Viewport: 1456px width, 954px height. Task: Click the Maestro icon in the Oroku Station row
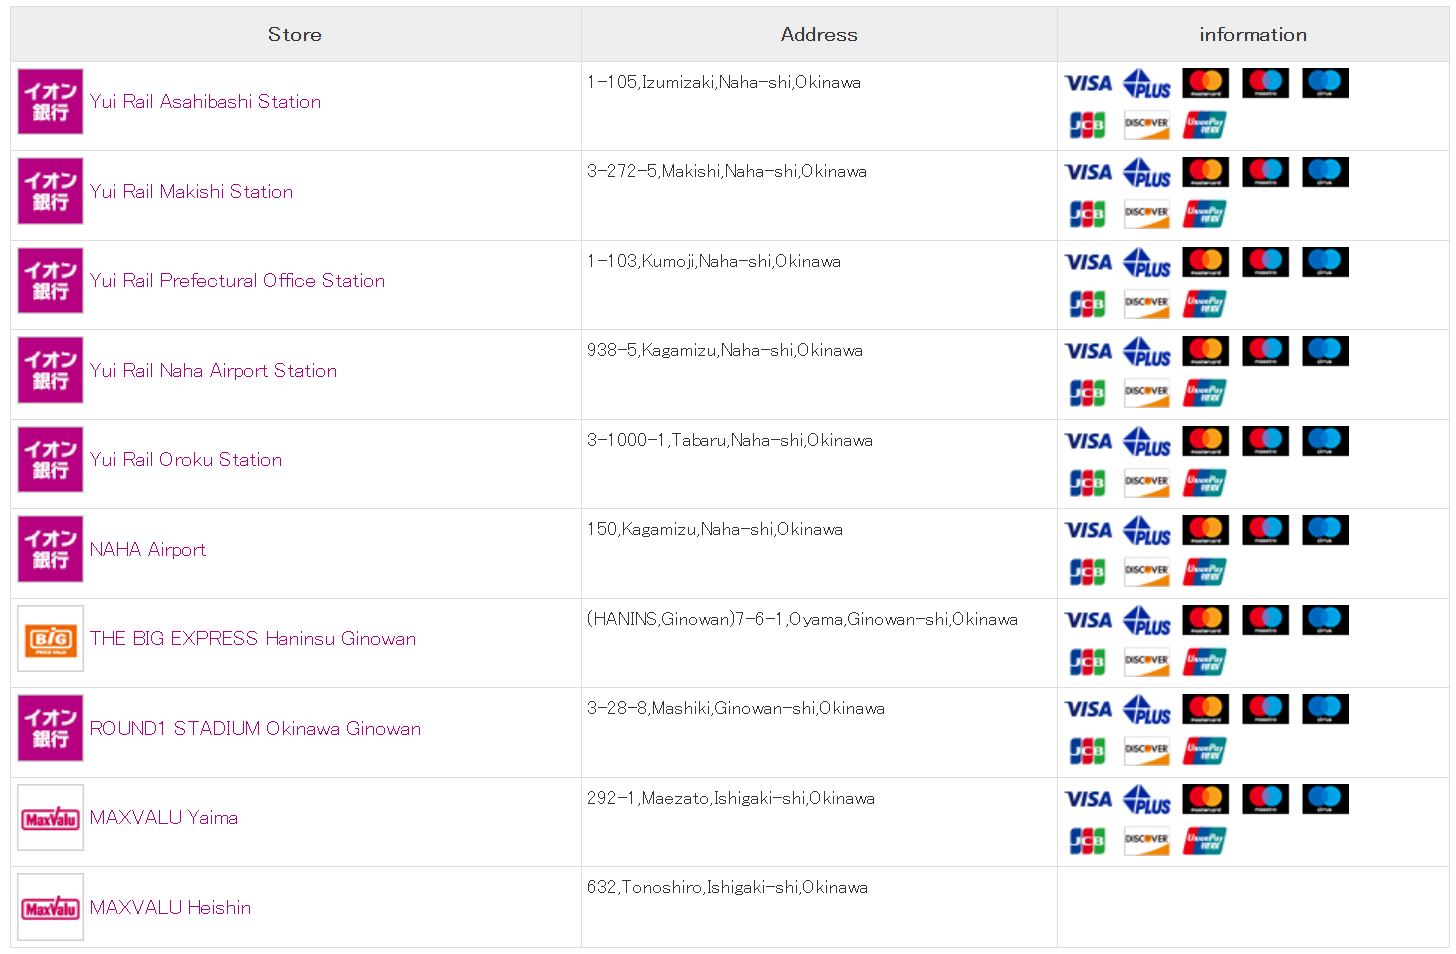[1265, 441]
